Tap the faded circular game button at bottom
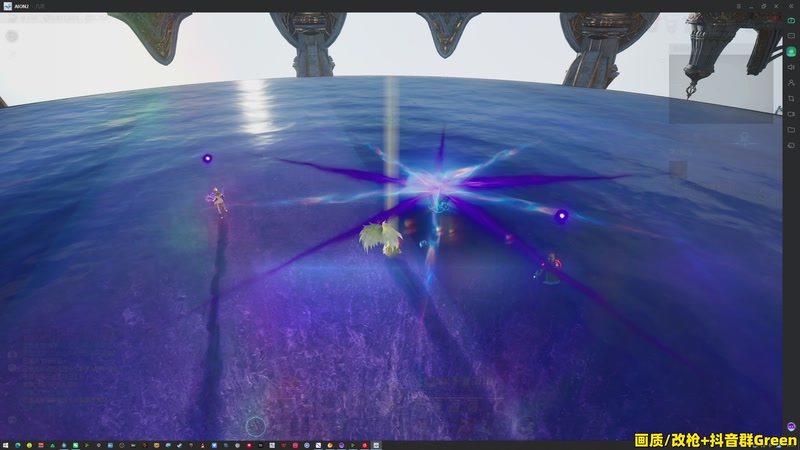The image size is (800, 450). click(256, 427)
